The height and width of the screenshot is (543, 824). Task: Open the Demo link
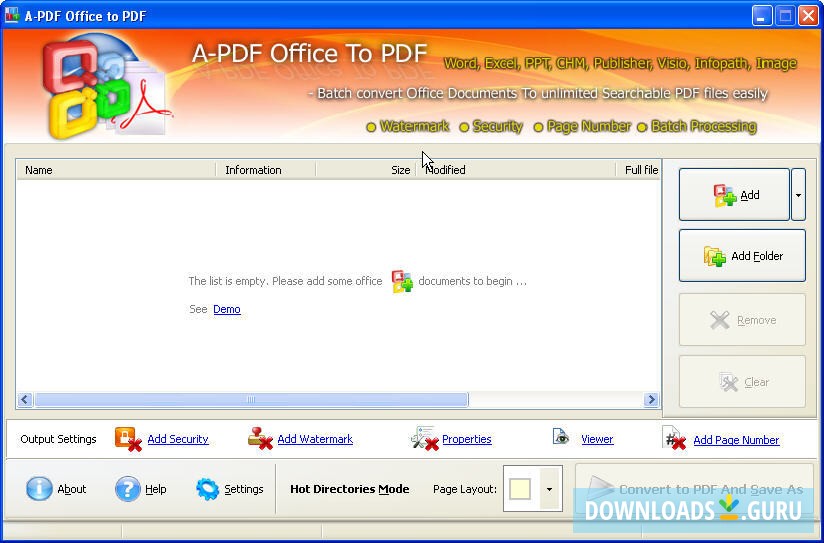coord(226,309)
